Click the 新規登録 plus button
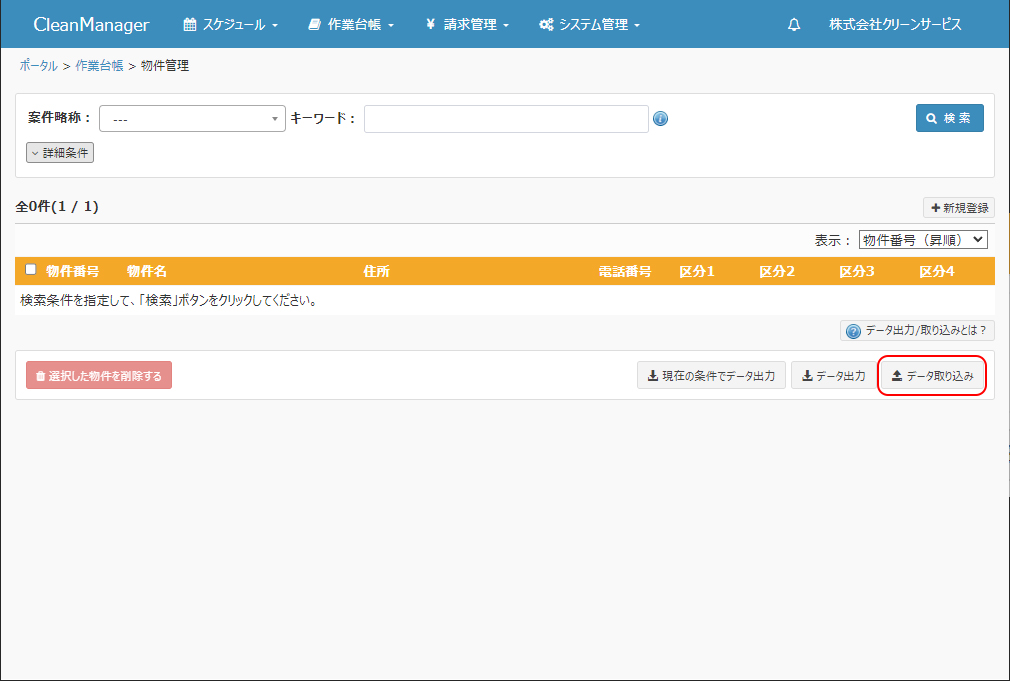 pyautogui.click(x=959, y=208)
